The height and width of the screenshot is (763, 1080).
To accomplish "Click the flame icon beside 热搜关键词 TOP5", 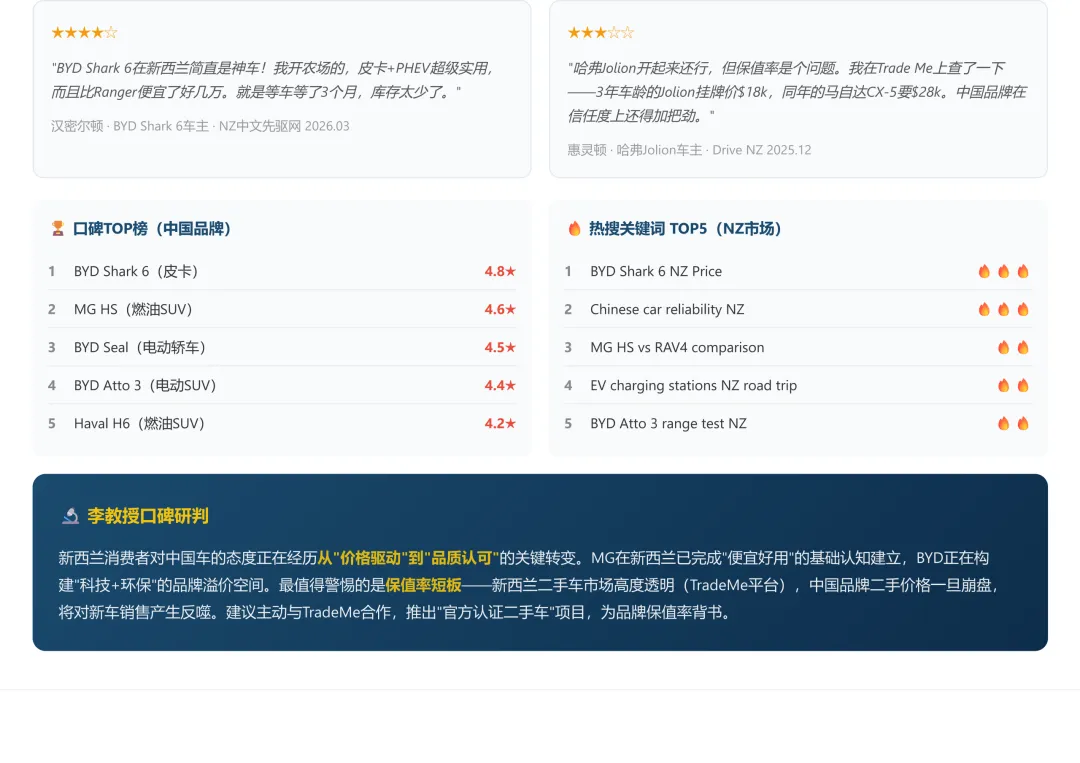I will coord(574,229).
